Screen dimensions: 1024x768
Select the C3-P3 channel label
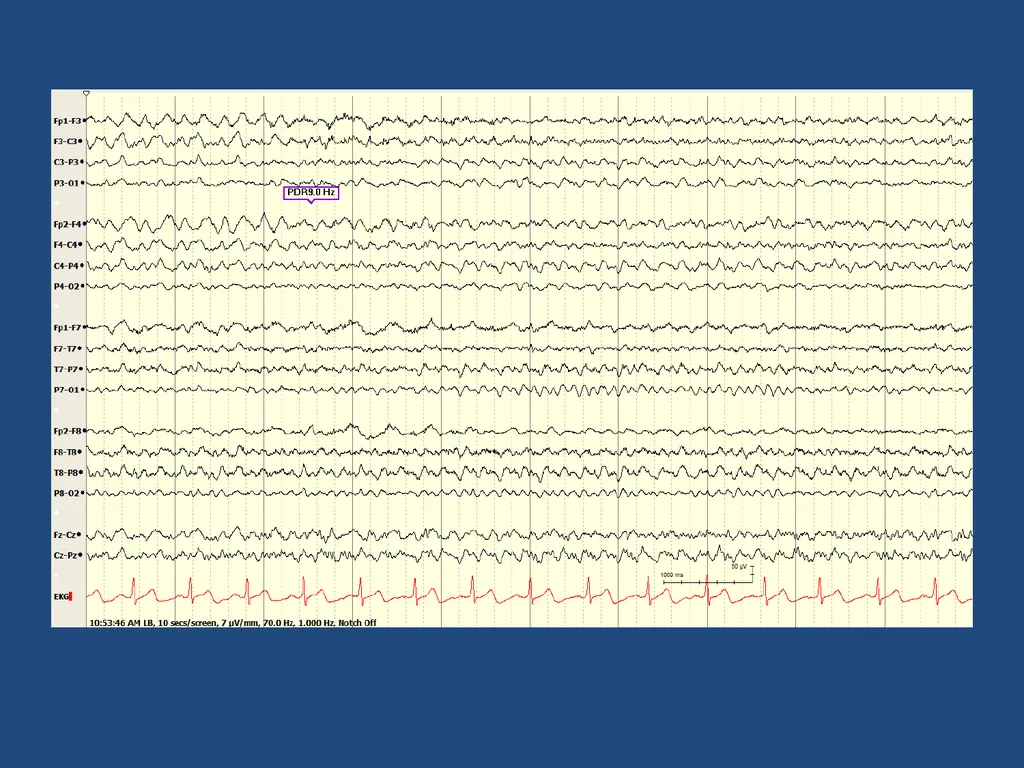tap(65, 162)
